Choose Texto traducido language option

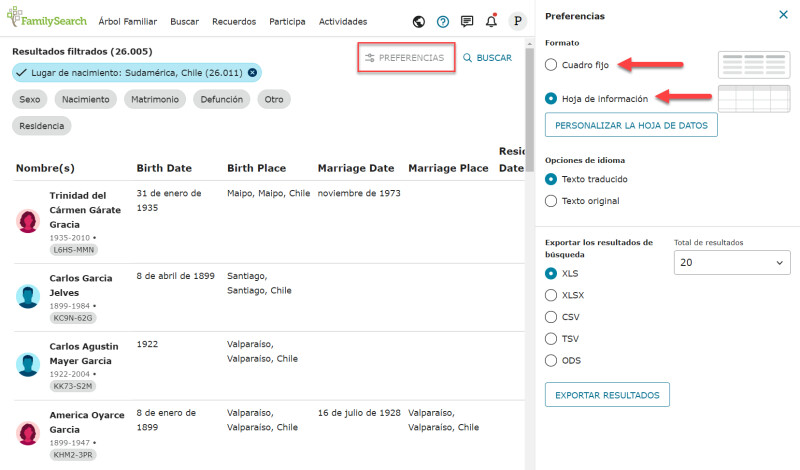[x=551, y=179]
